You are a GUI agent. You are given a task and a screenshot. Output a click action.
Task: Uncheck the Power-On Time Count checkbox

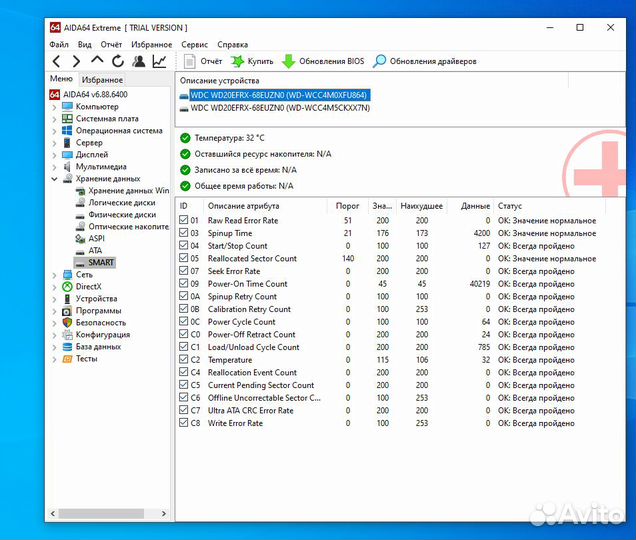(x=183, y=283)
